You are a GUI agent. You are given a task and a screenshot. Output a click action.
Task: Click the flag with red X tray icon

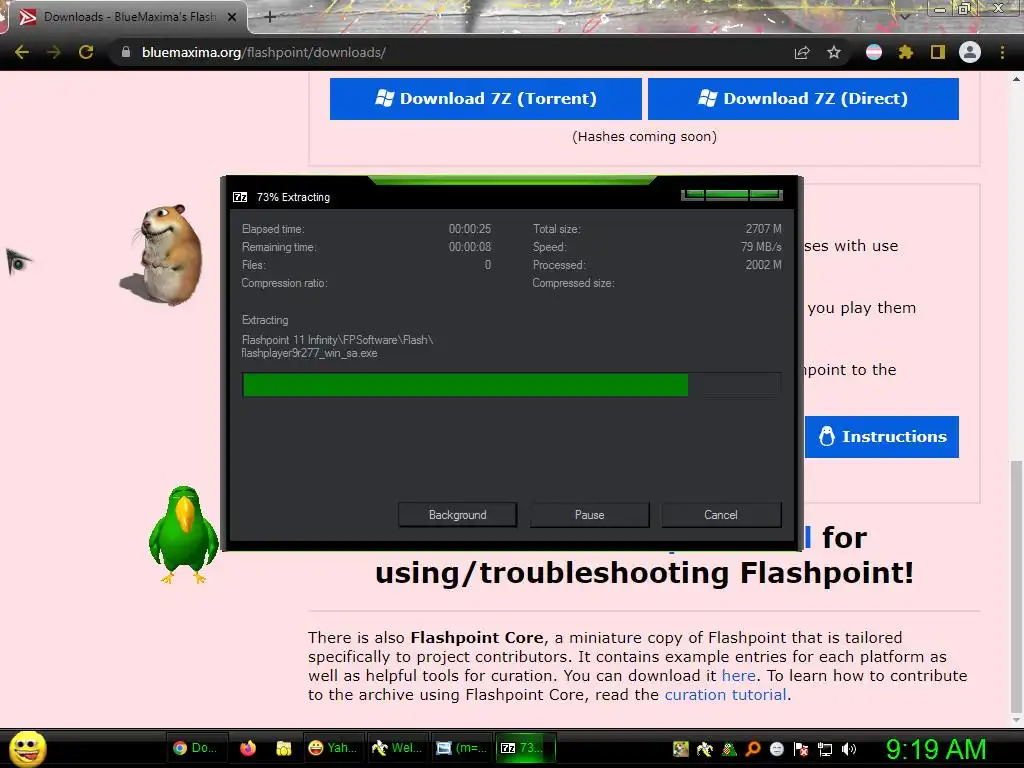pyautogui.click(x=801, y=748)
